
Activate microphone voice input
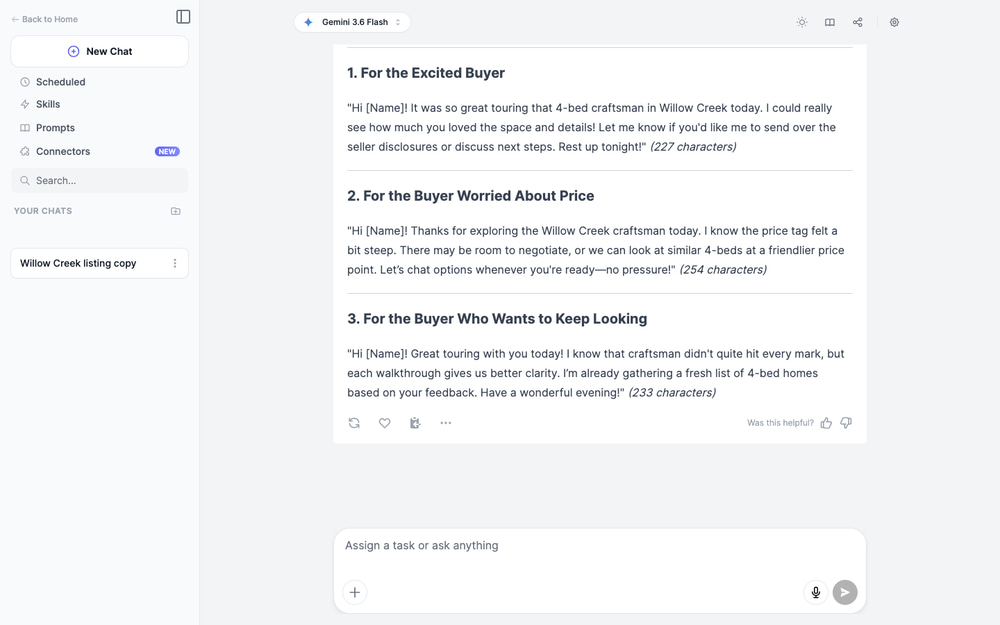[816, 592]
